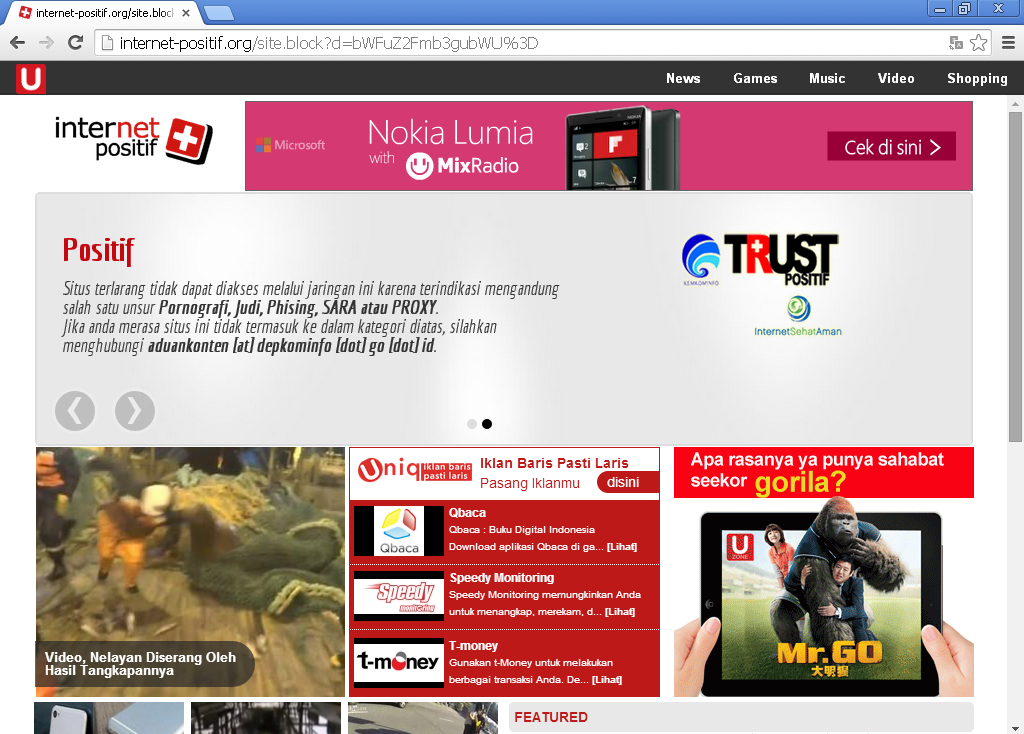
Task: Click the Pasang Iklanmu text
Action: 530,483
